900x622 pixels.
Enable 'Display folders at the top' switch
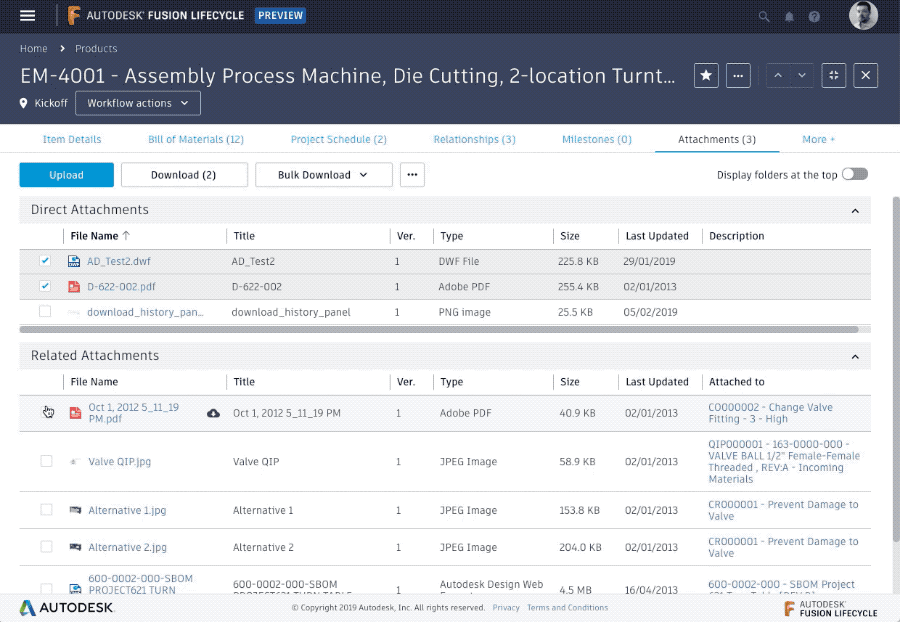pyautogui.click(x=855, y=173)
